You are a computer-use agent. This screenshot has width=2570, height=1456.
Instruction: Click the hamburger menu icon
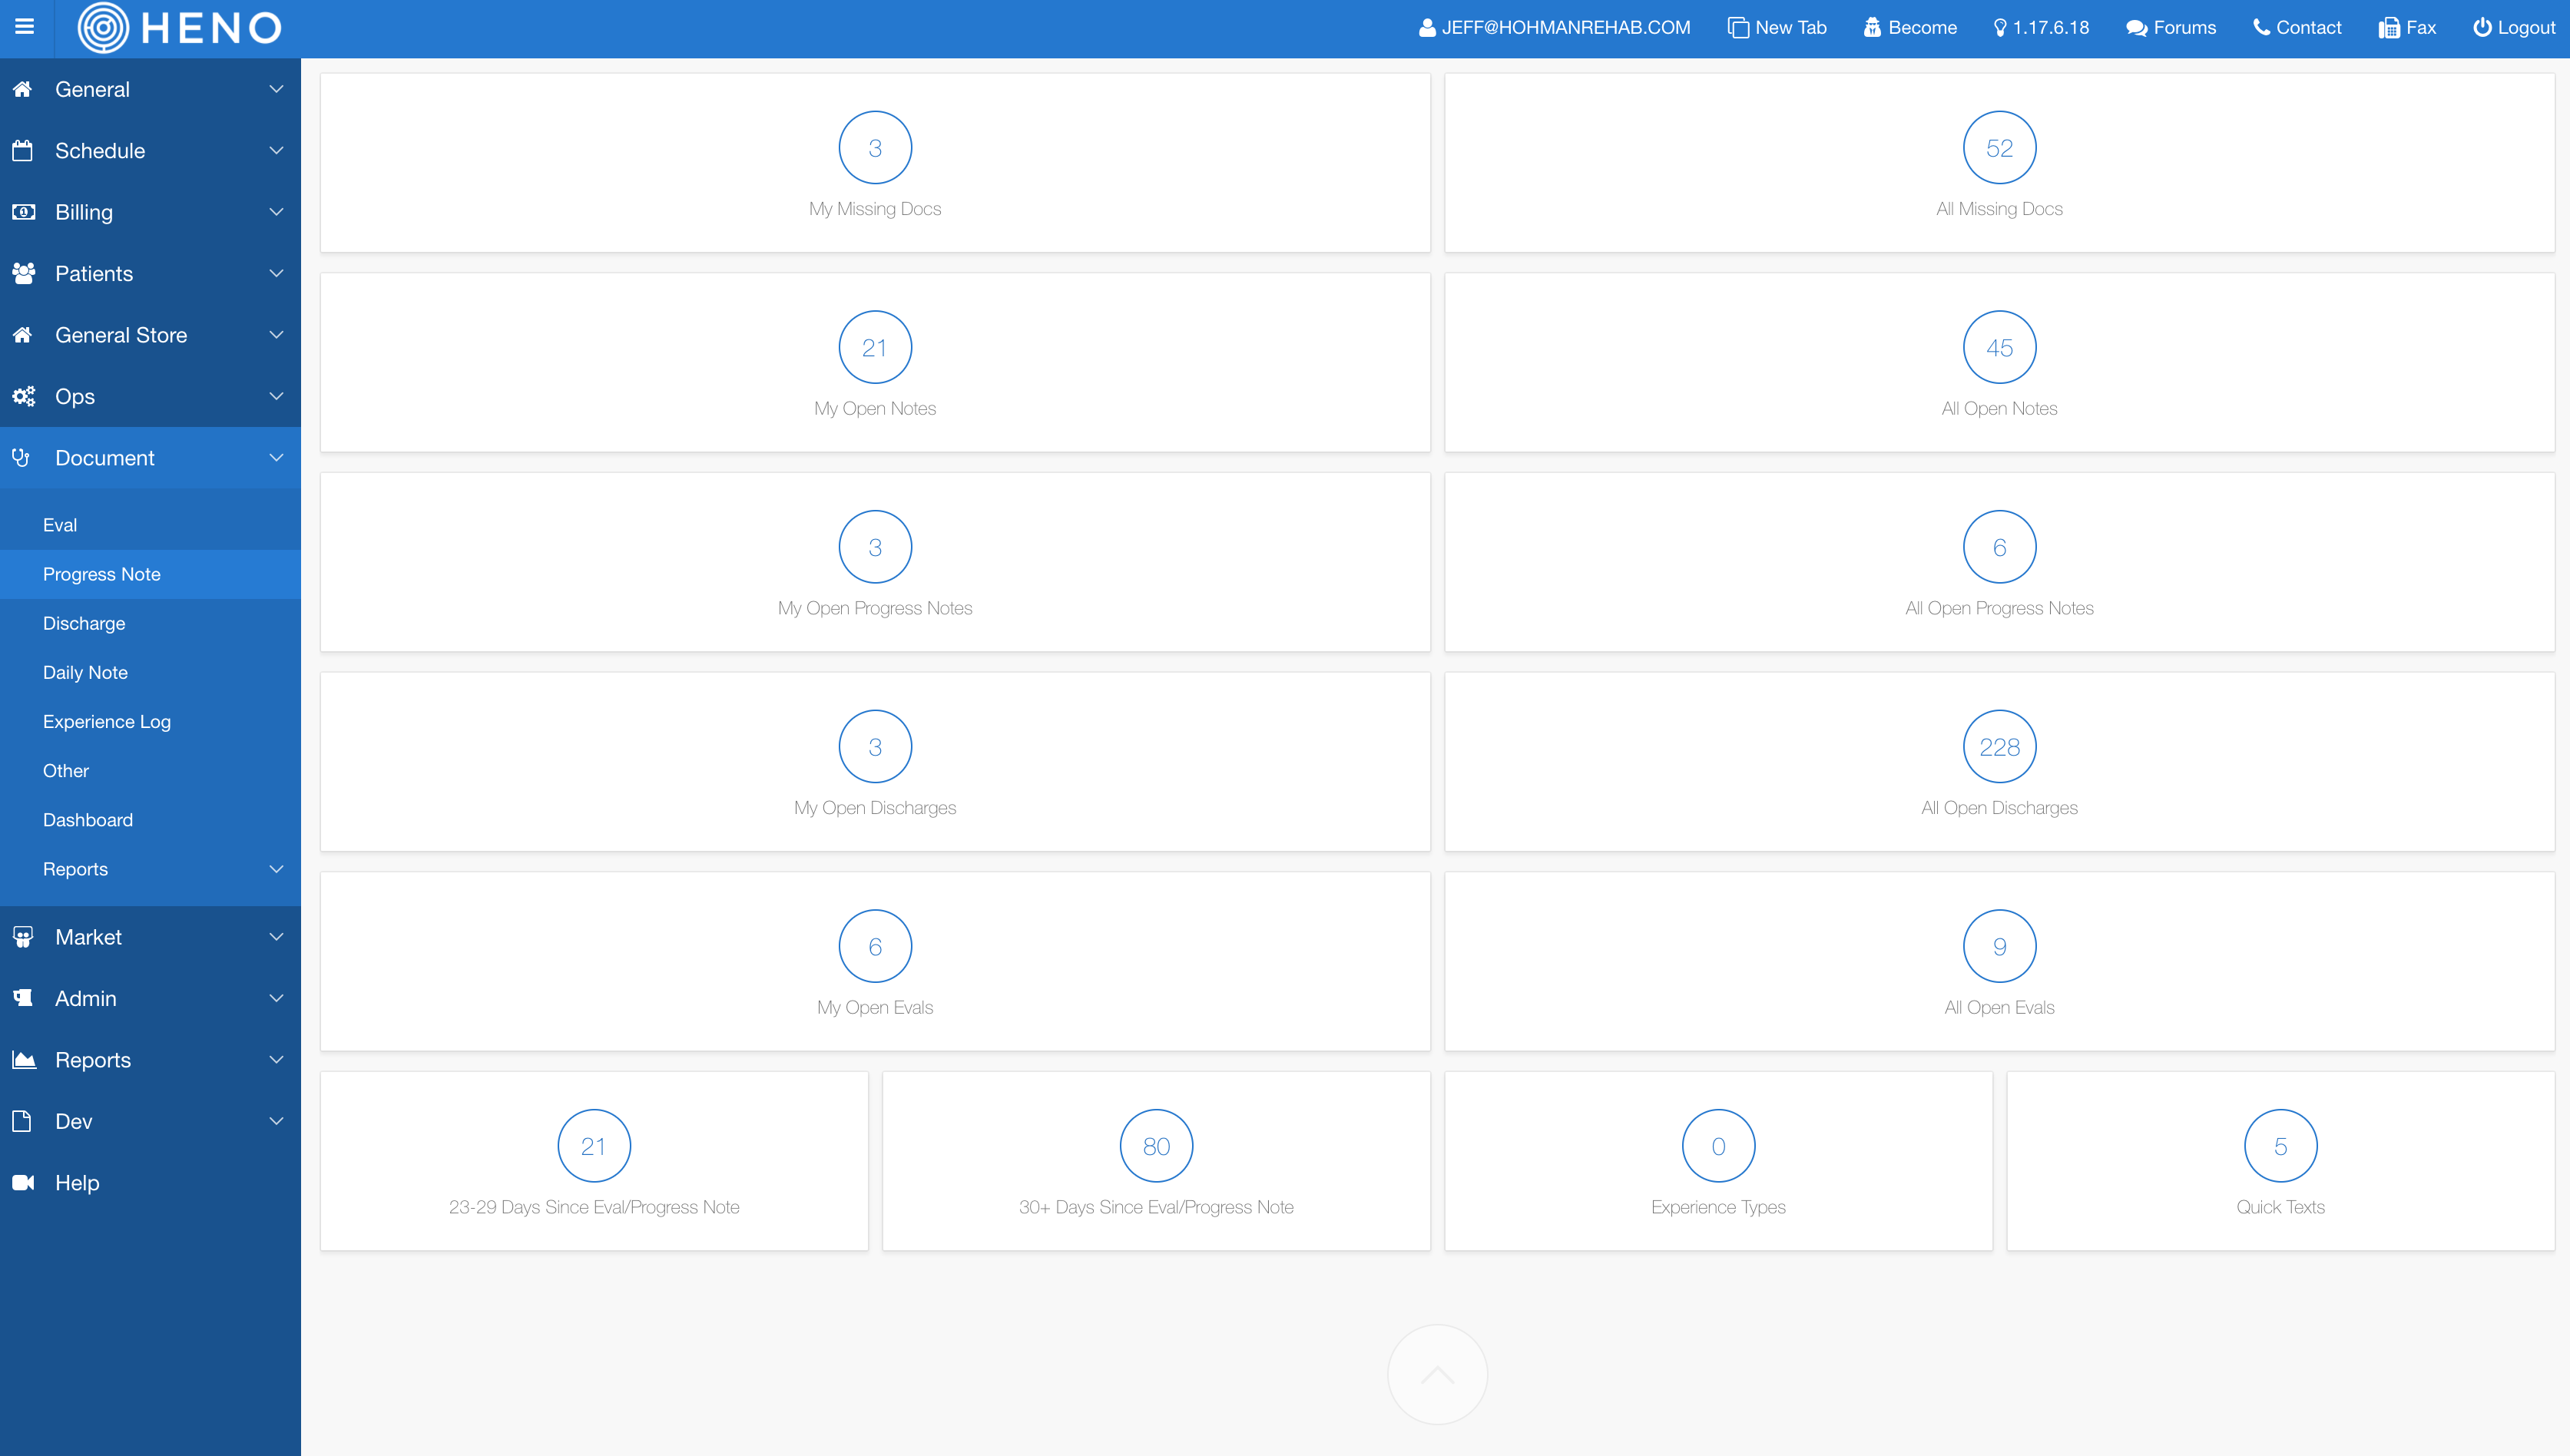tap(24, 27)
